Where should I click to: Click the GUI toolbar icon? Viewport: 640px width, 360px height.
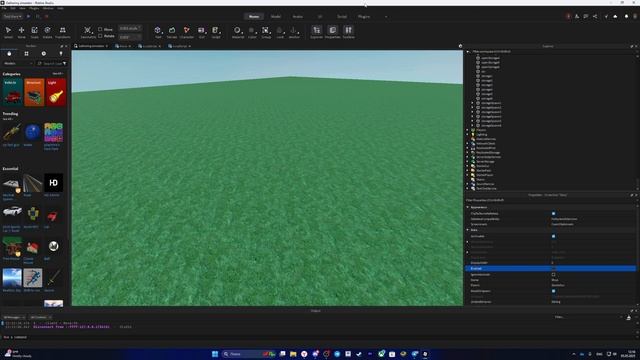click(201, 32)
